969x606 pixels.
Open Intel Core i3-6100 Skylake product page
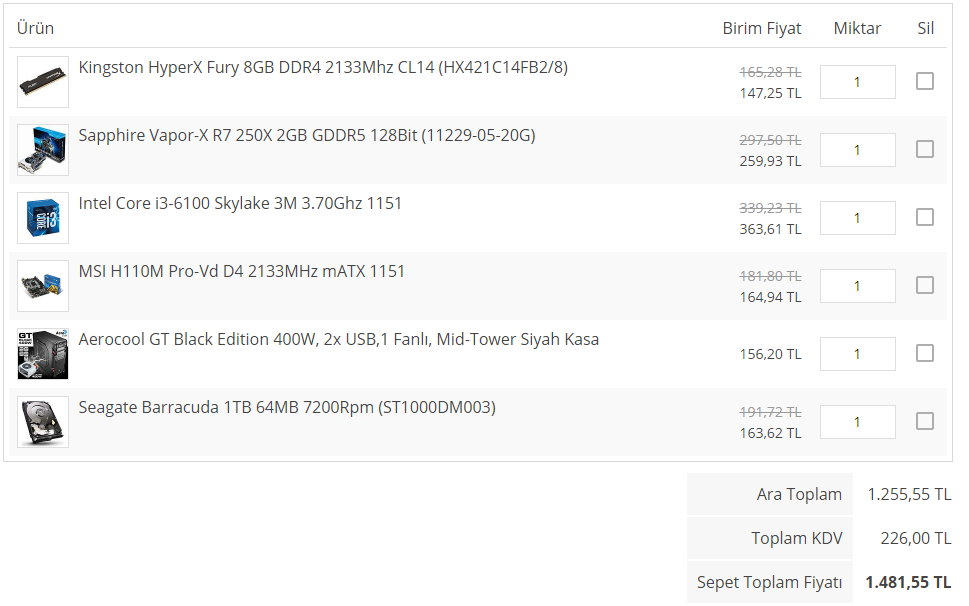click(240, 204)
